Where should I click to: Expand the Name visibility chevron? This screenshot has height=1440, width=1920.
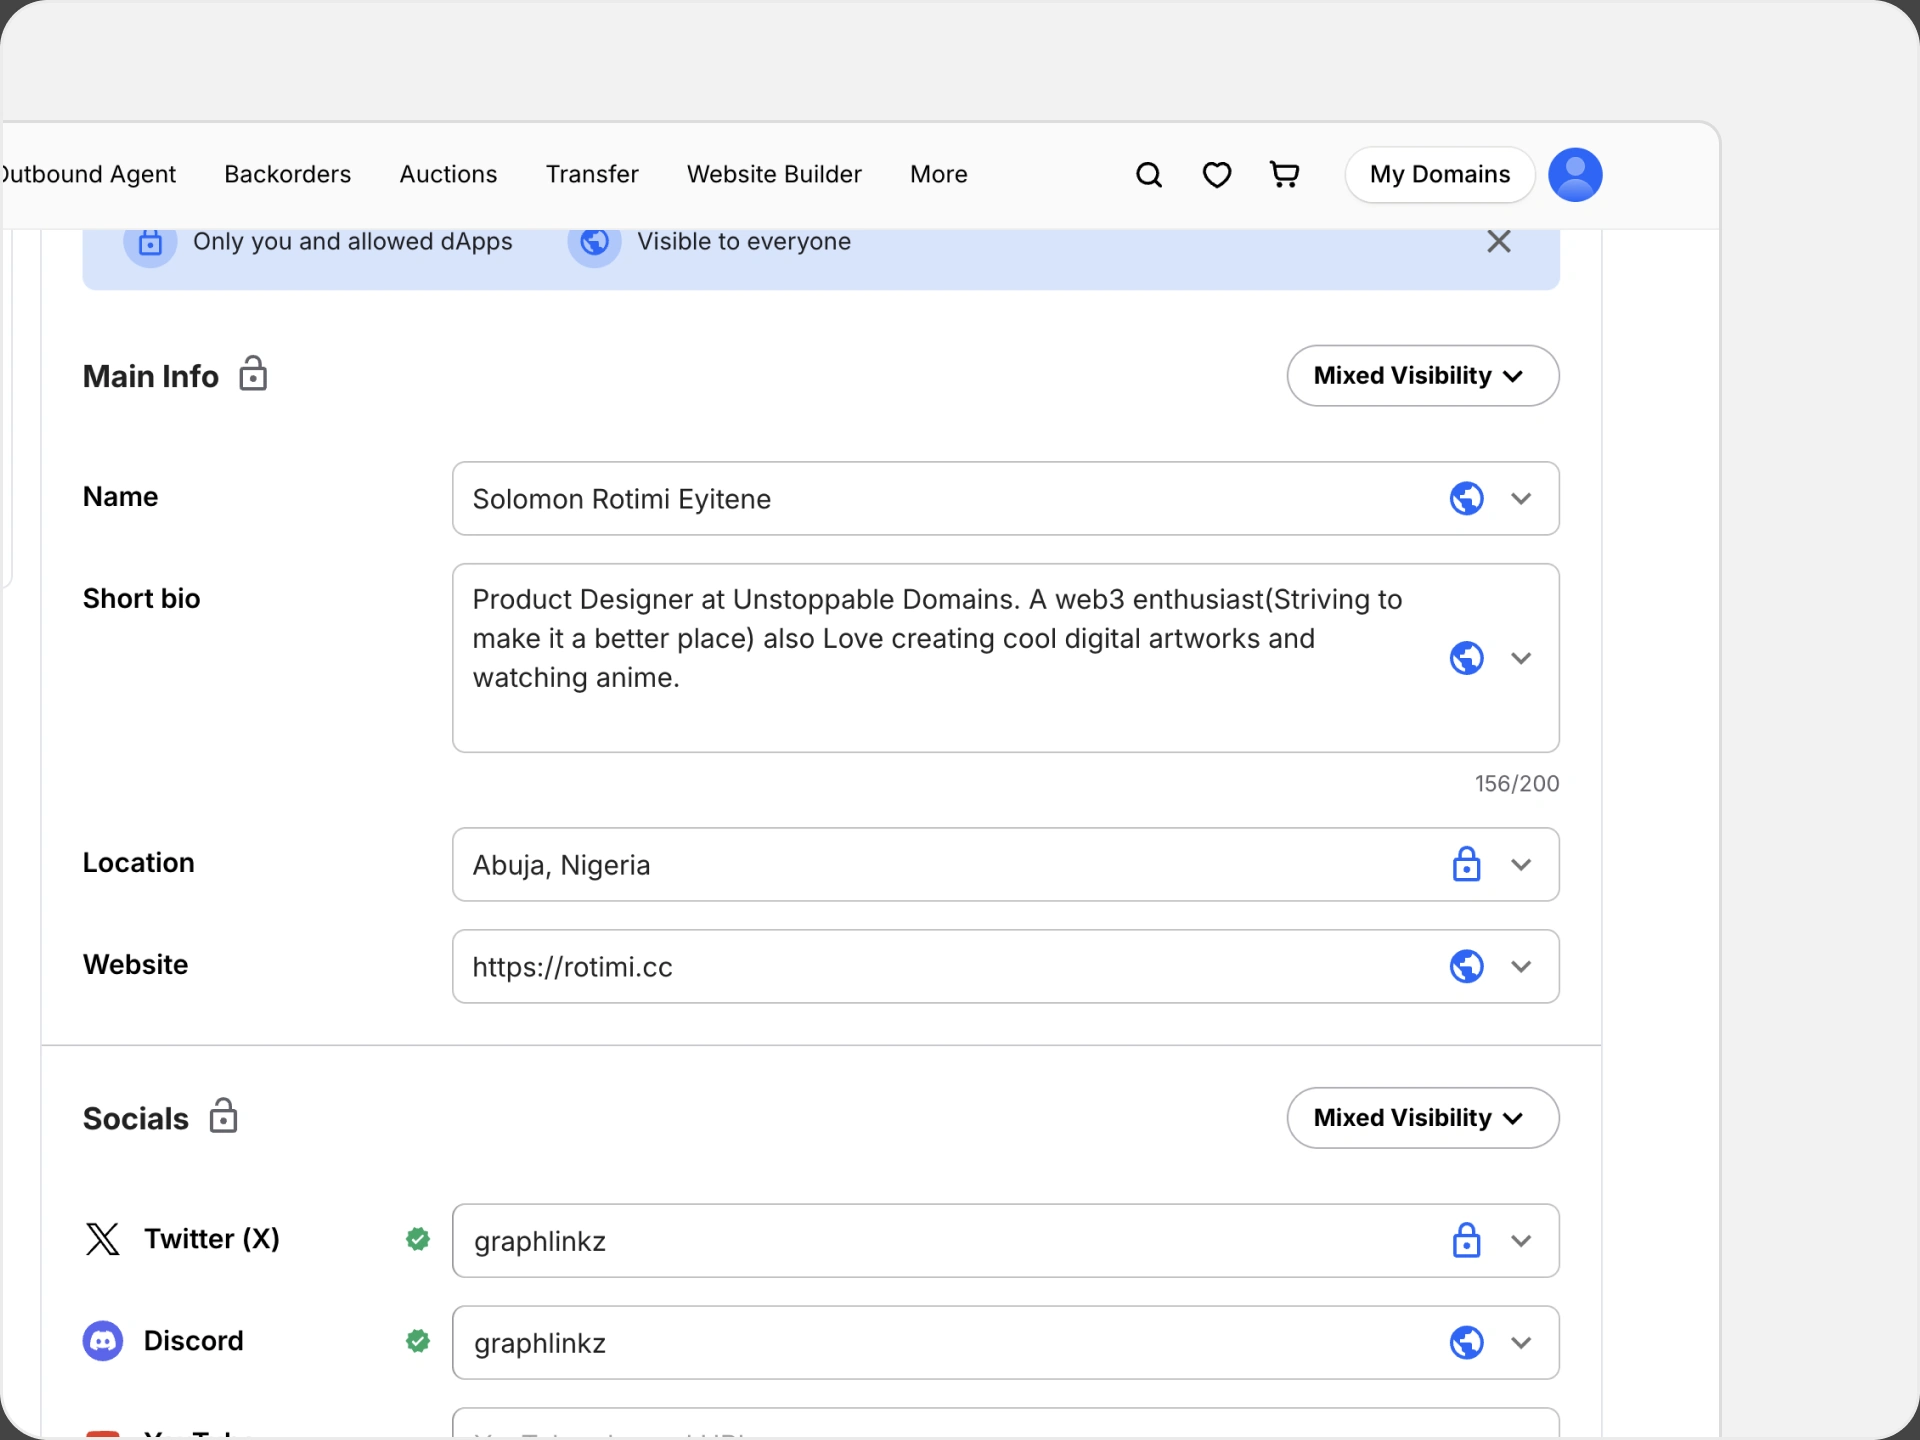(x=1521, y=498)
